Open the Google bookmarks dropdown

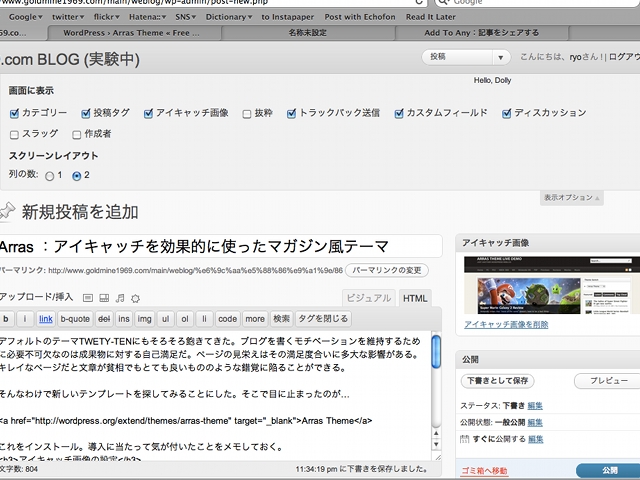coord(25,17)
